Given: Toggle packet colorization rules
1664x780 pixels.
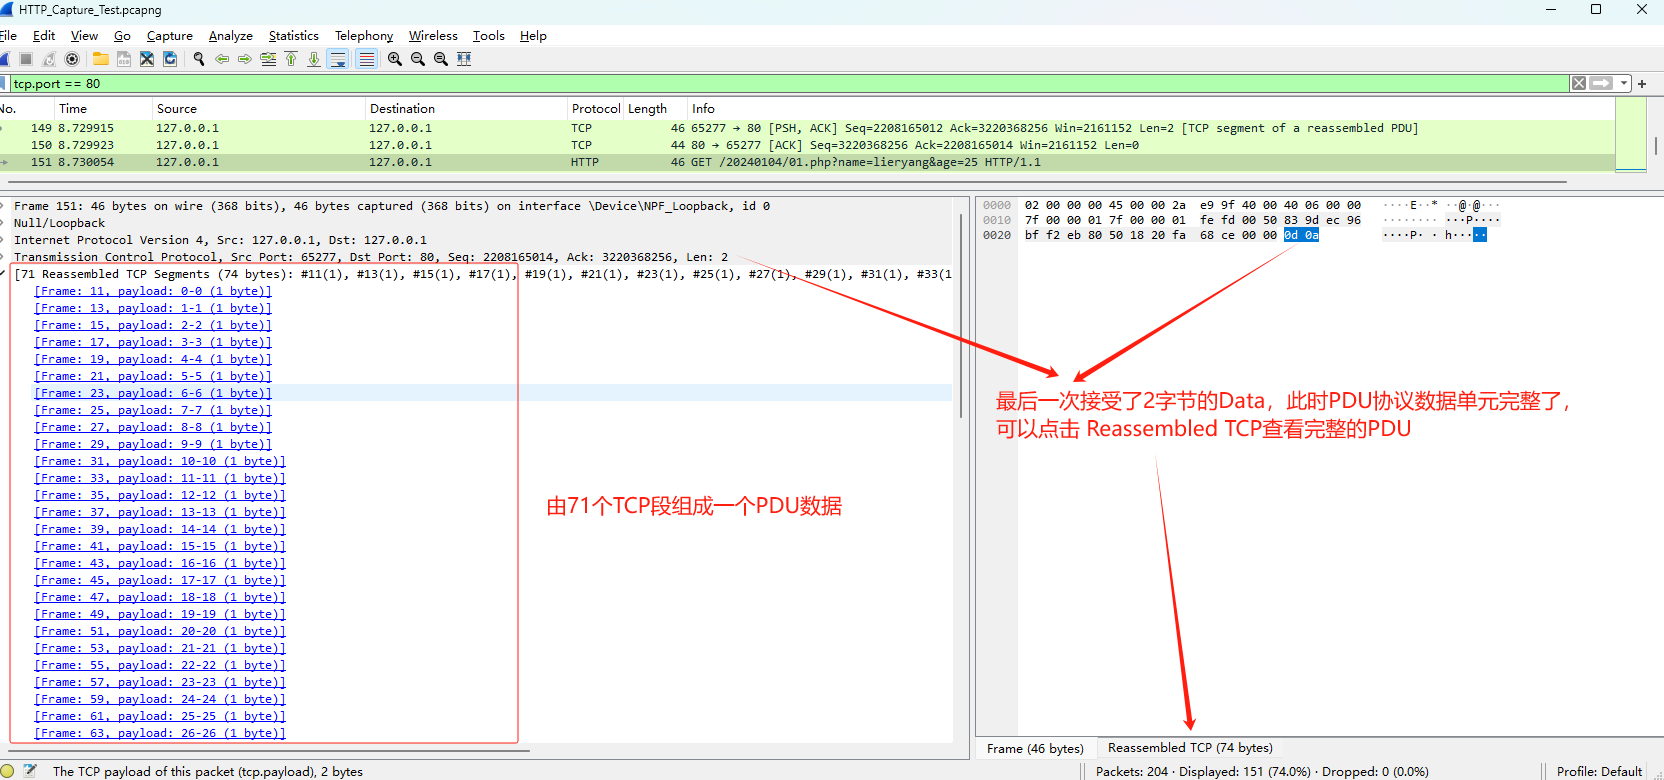Looking at the screenshot, I should click(367, 59).
